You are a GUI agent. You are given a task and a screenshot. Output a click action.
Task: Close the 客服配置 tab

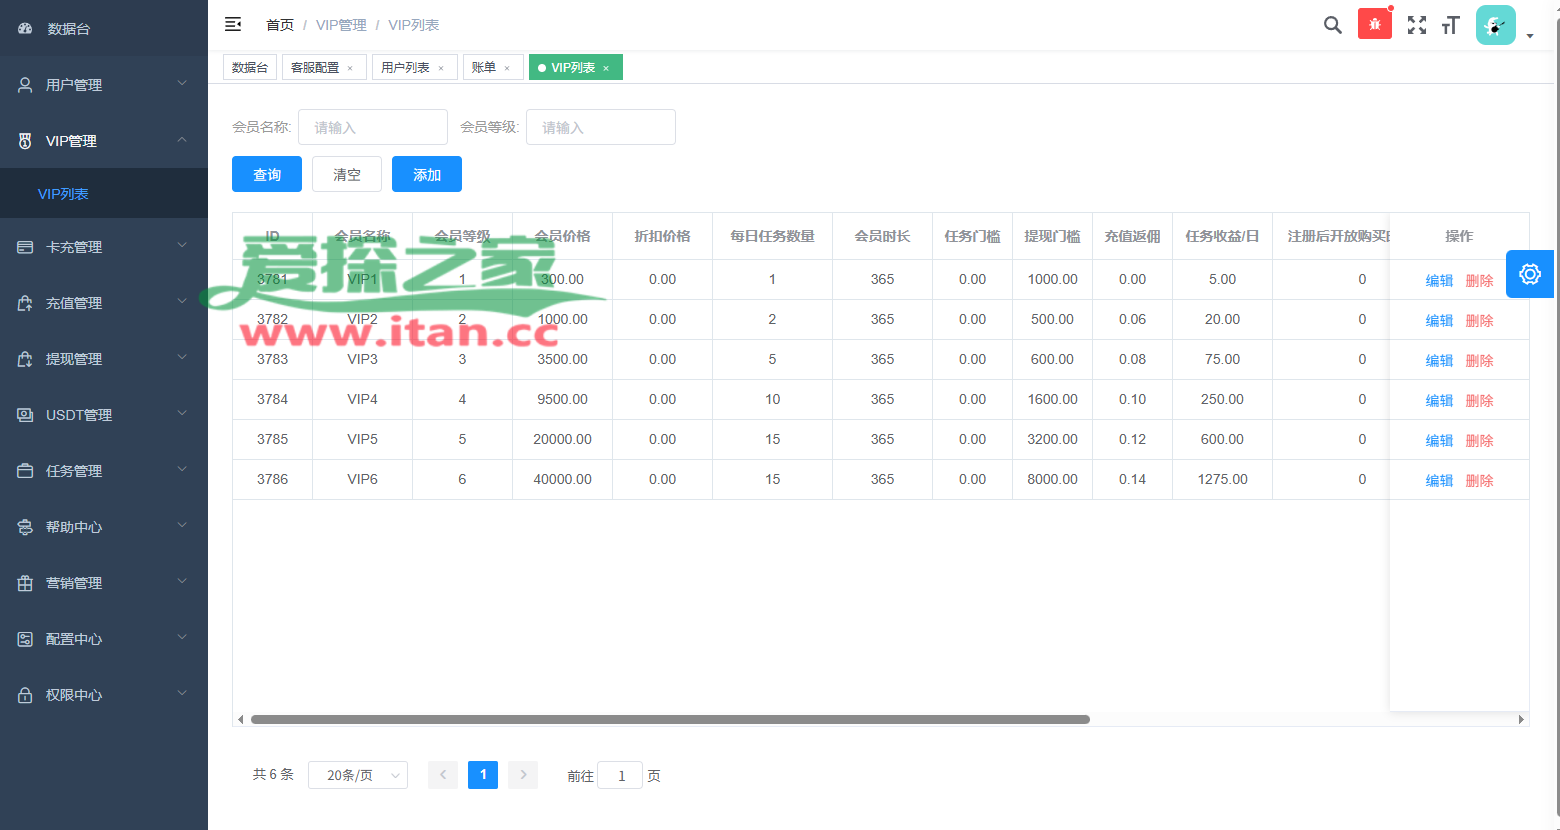tap(350, 68)
